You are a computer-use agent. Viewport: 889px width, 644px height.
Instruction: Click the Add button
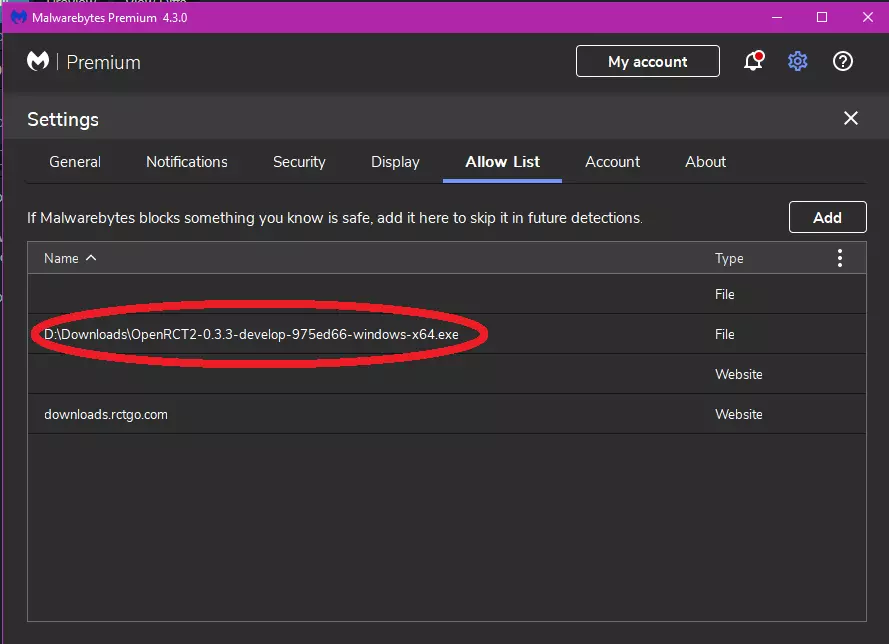click(827, 217)
